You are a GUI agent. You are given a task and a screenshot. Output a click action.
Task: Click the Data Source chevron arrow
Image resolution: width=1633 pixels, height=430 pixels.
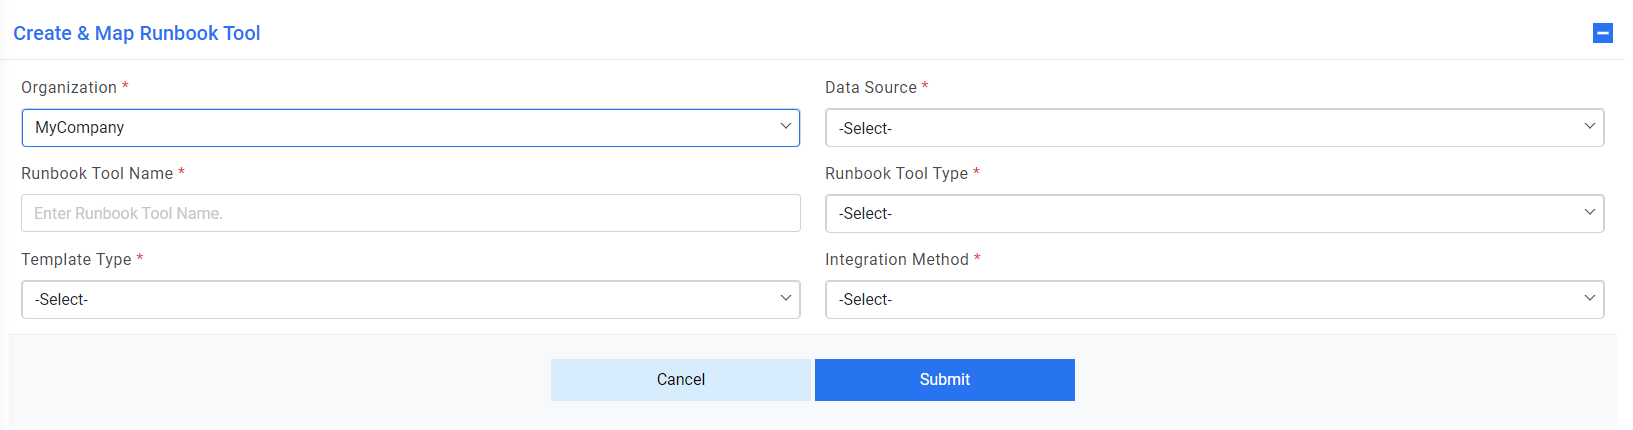coord(1589,127)
